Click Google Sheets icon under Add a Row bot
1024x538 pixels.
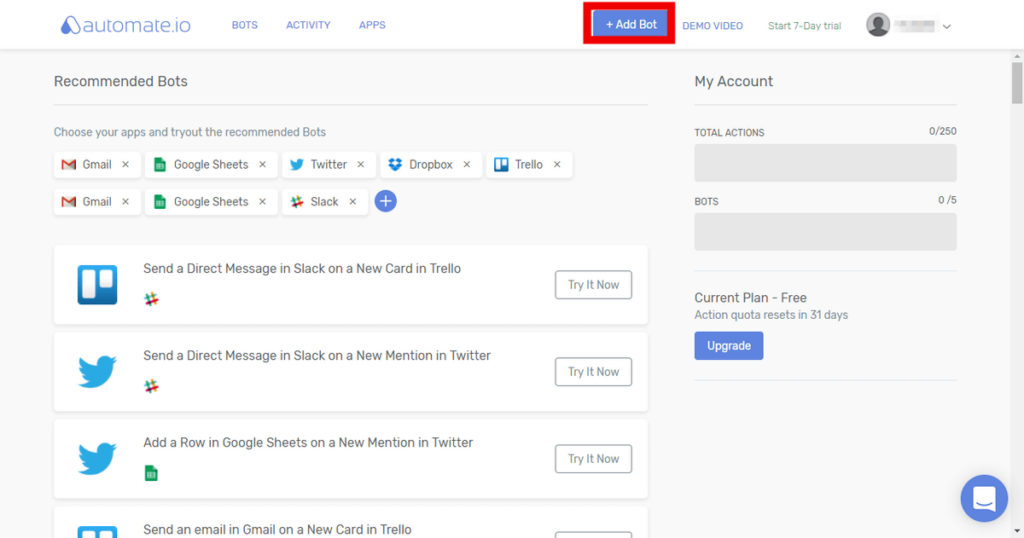coord(151,473)
